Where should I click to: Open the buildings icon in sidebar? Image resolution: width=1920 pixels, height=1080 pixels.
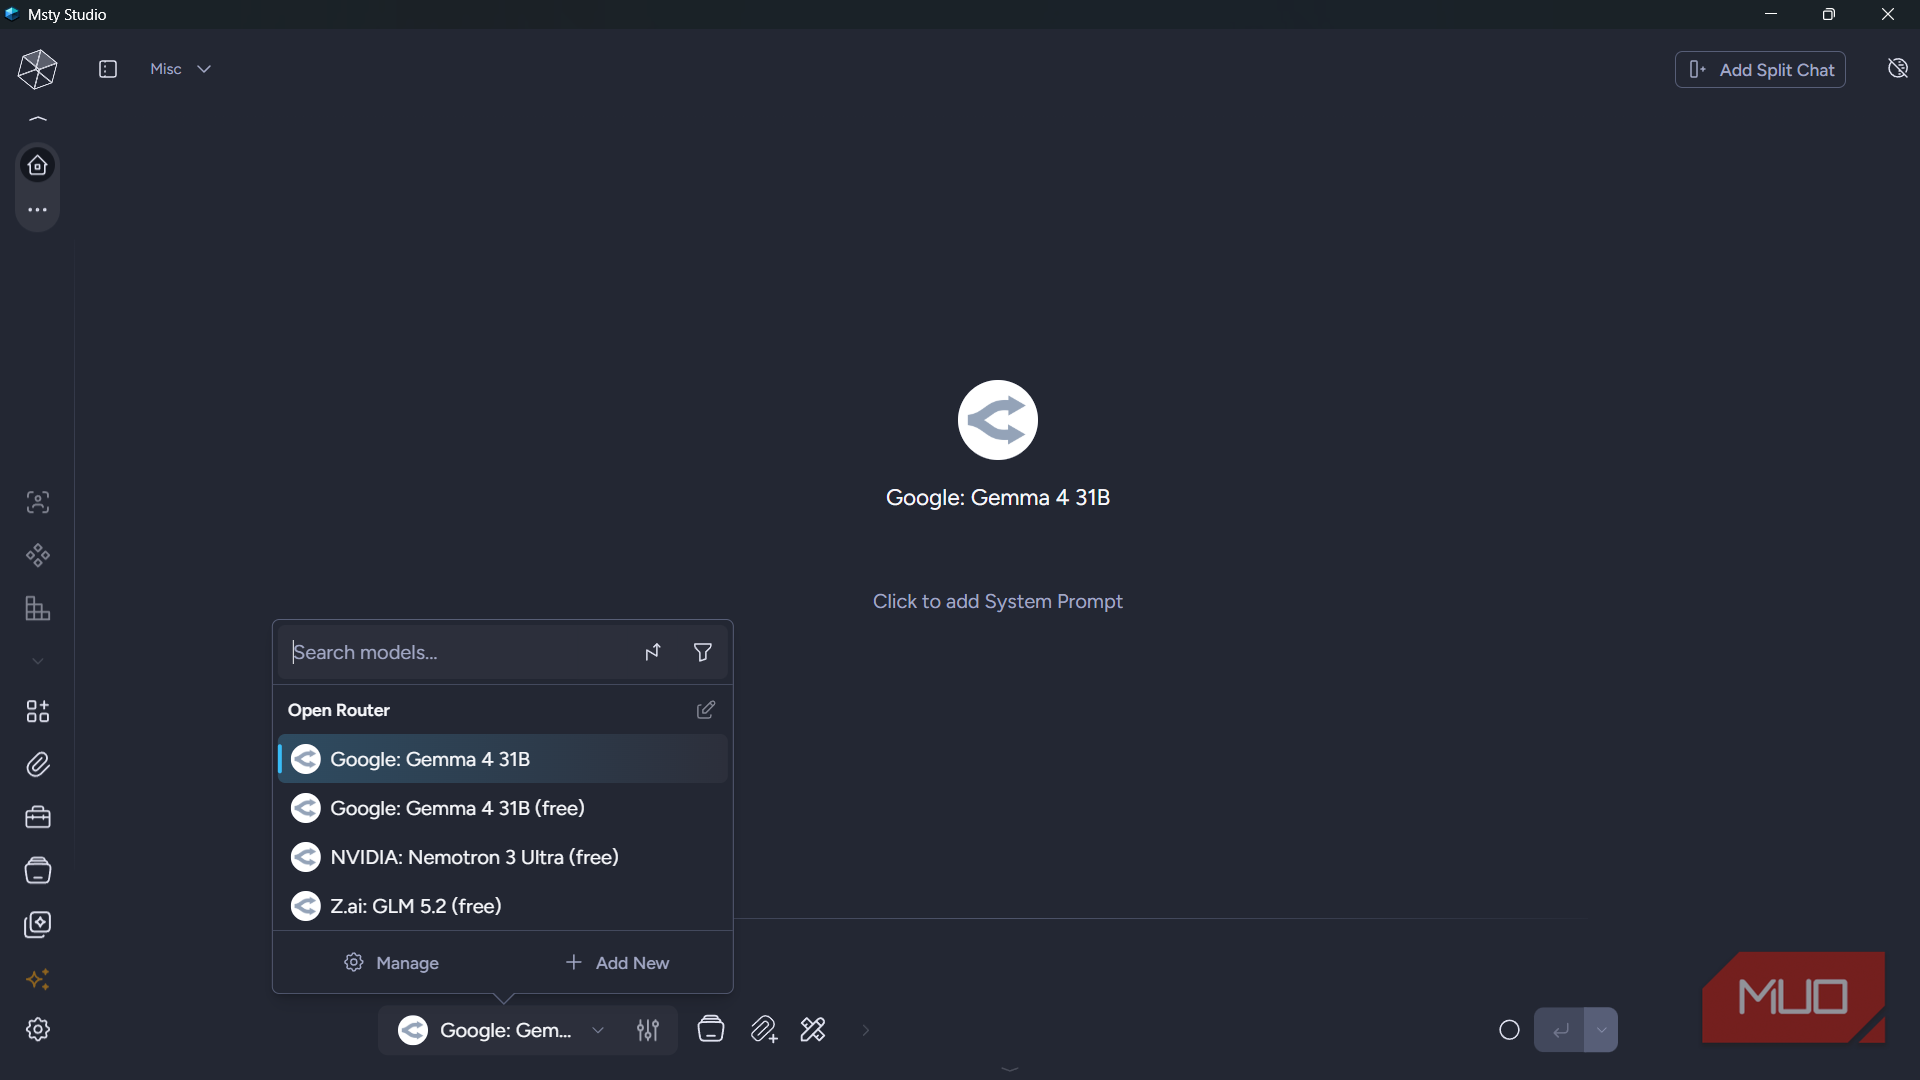(38, 608)
